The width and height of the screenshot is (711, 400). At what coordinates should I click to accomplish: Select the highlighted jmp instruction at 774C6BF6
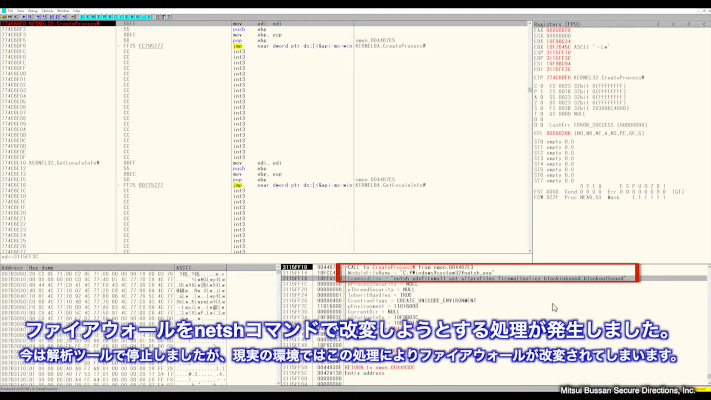(238, 45)
